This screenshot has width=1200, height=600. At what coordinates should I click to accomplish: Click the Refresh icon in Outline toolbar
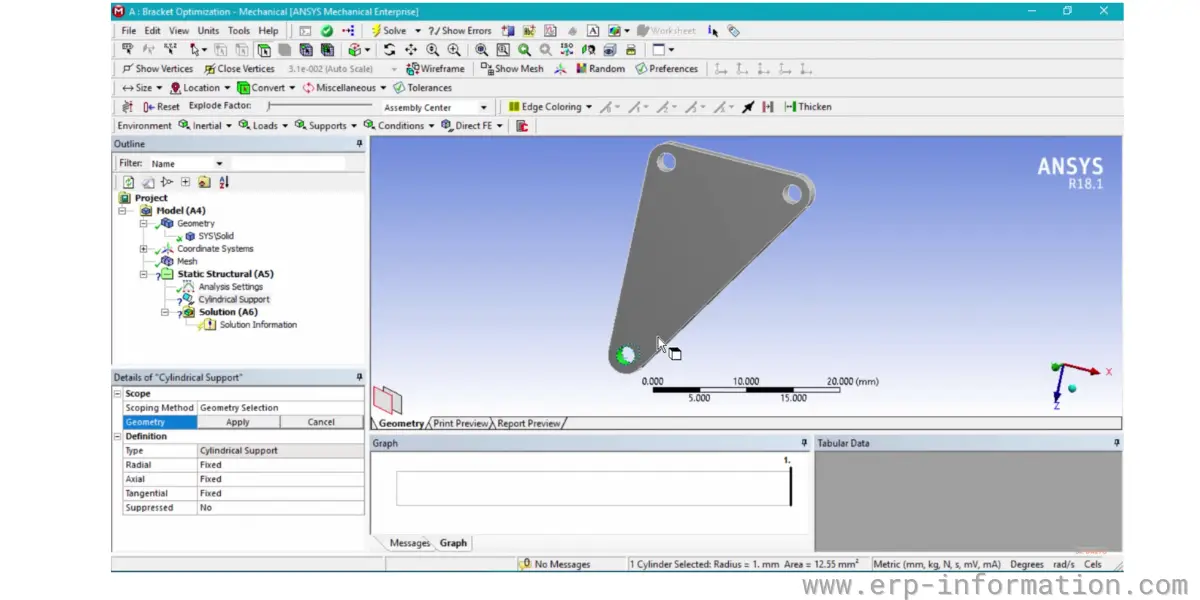129,182
